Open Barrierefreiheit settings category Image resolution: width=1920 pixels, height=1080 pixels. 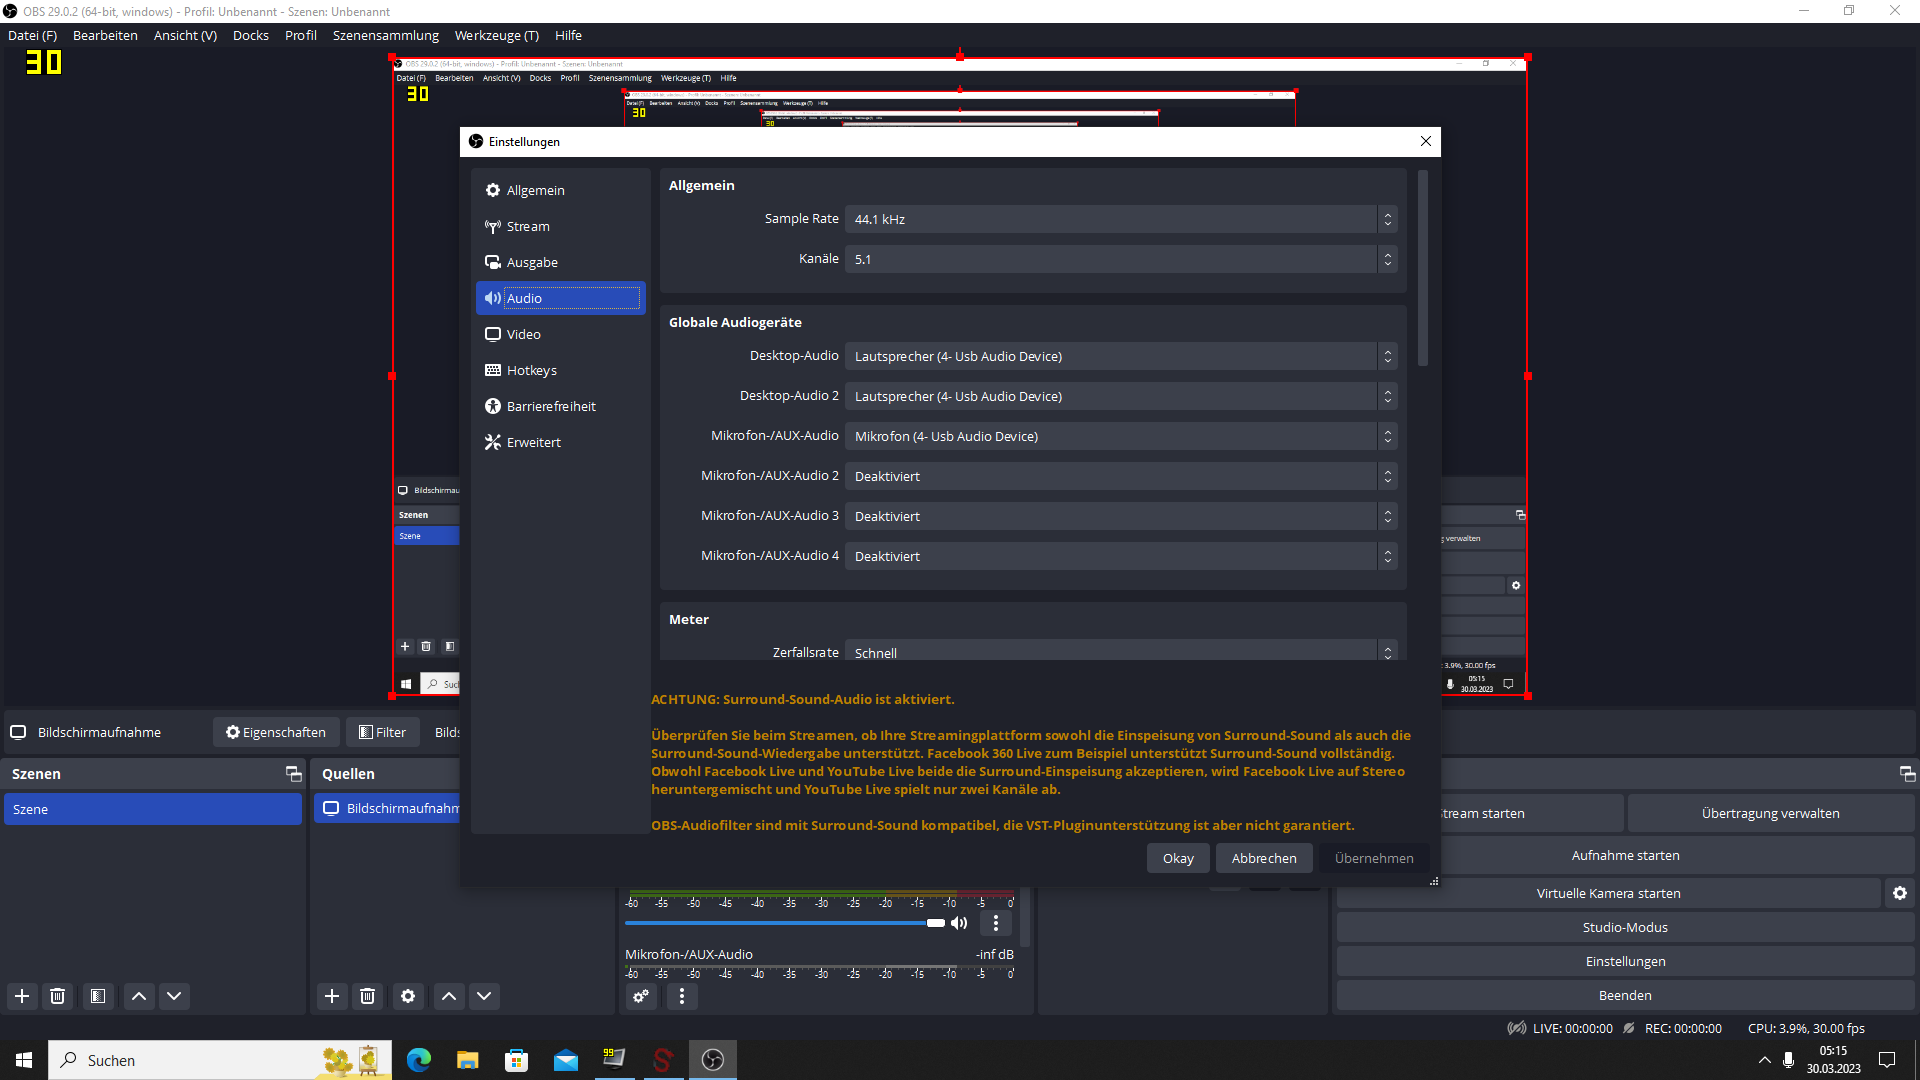tap(560, 406)
